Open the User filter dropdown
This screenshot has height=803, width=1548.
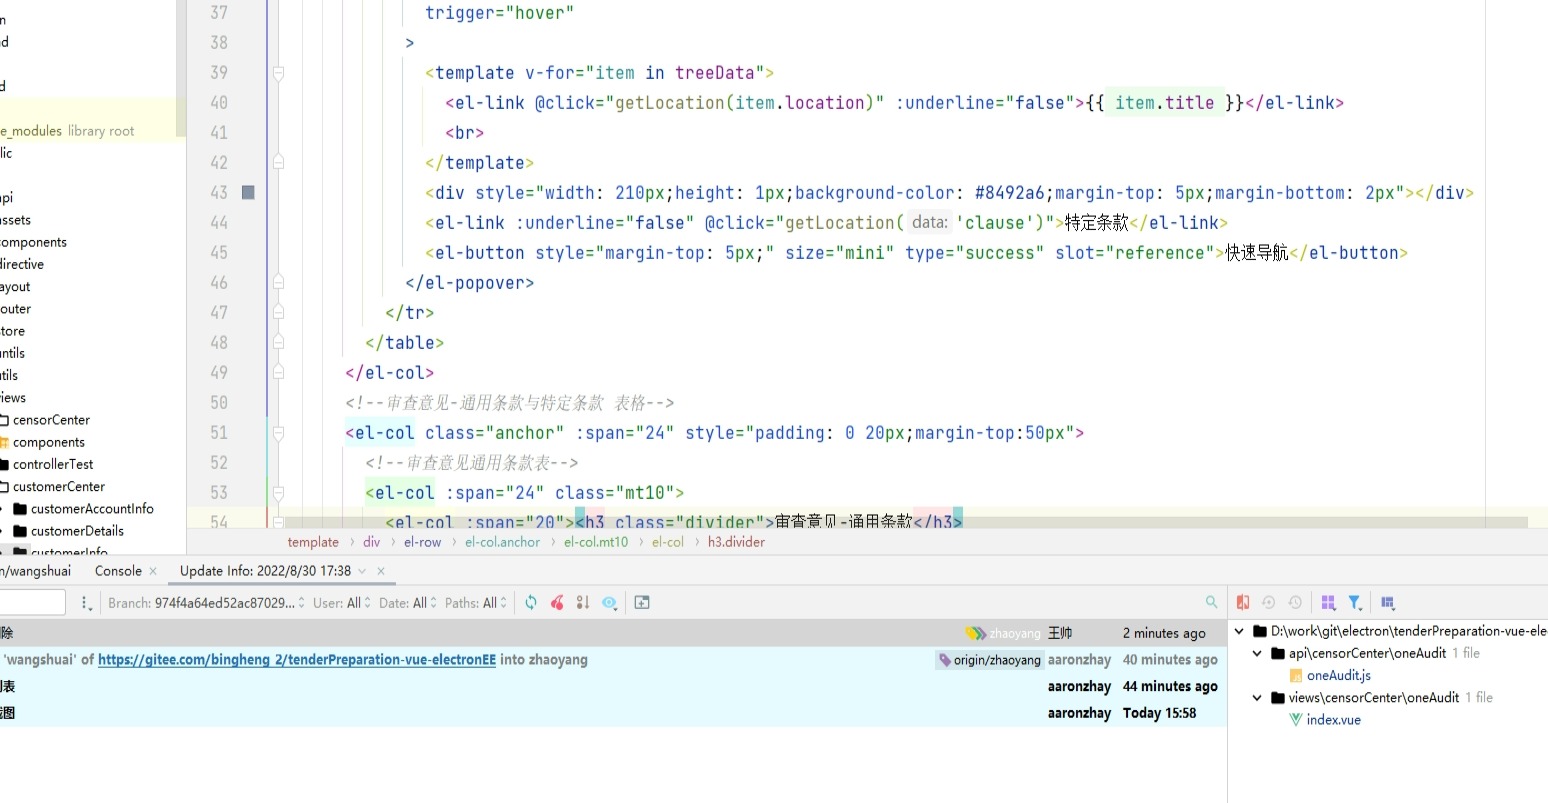pos(342,603)
